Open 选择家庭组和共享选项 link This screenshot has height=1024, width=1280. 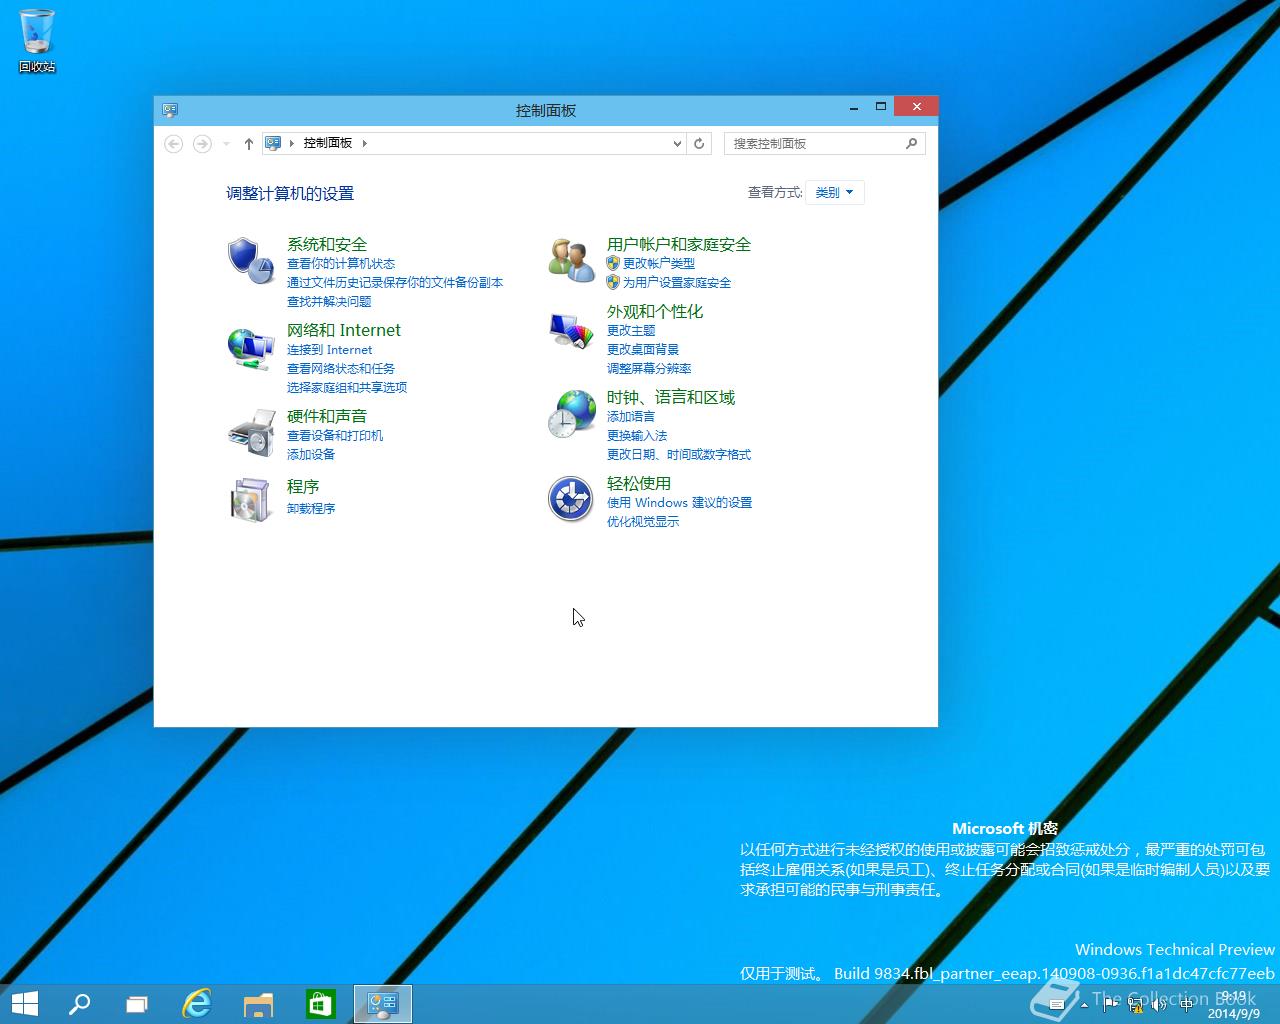347,387
